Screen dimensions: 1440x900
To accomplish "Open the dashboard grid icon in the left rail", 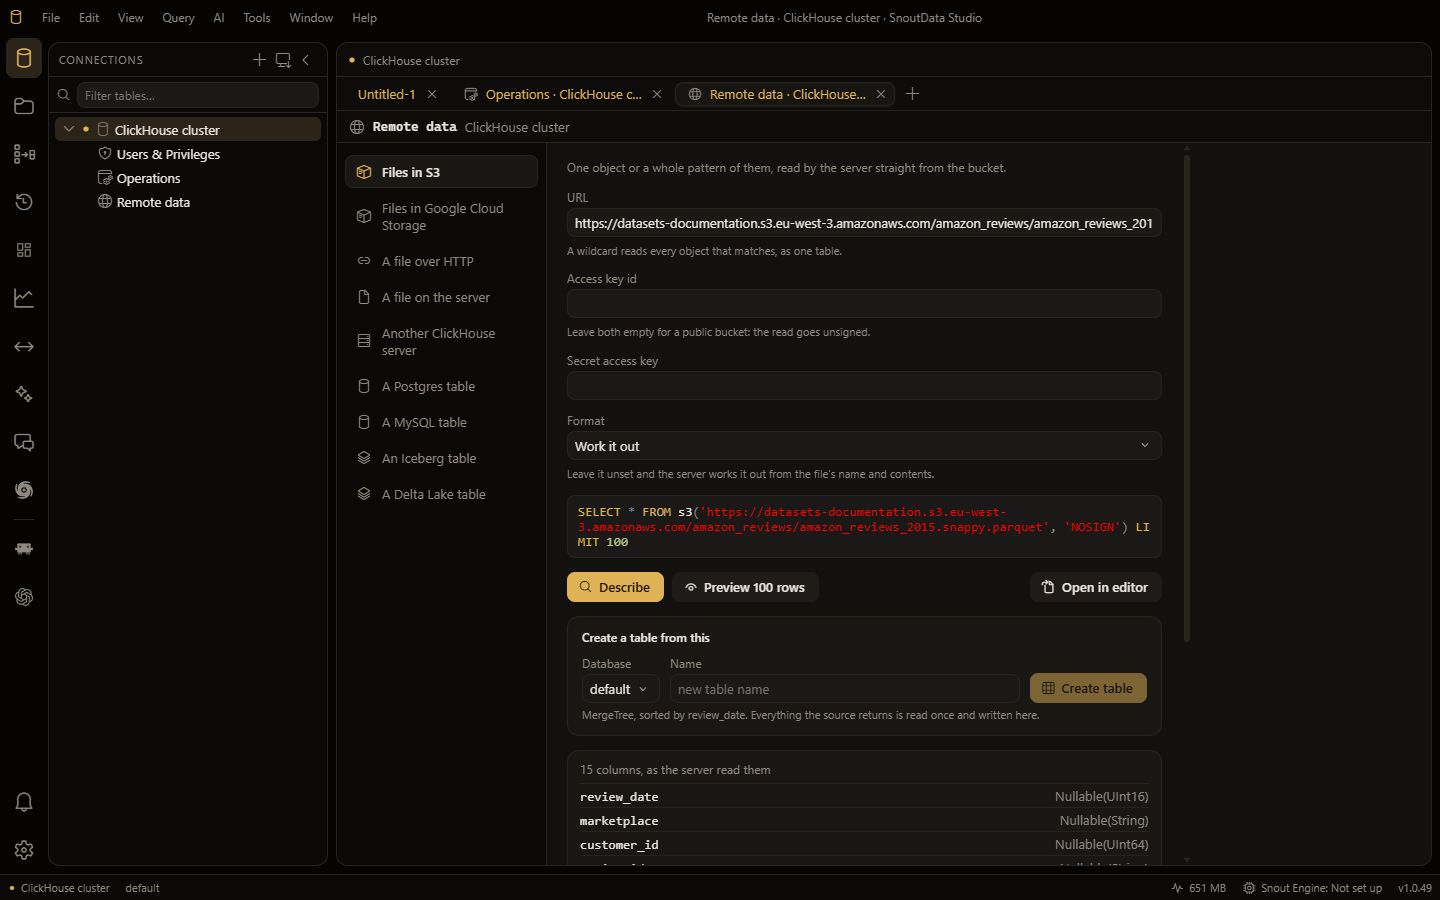I will coord(24,250).
